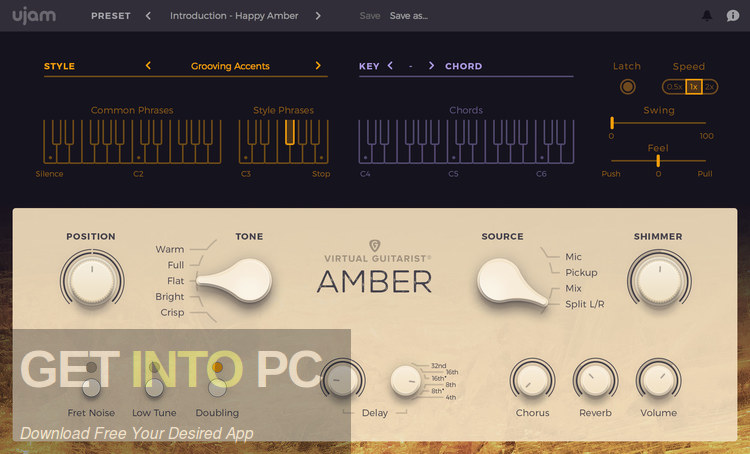Toggle the Low Tune switch
Viewport: 750px width, 454px height.
pyautogui.click(x=154, y=388)
